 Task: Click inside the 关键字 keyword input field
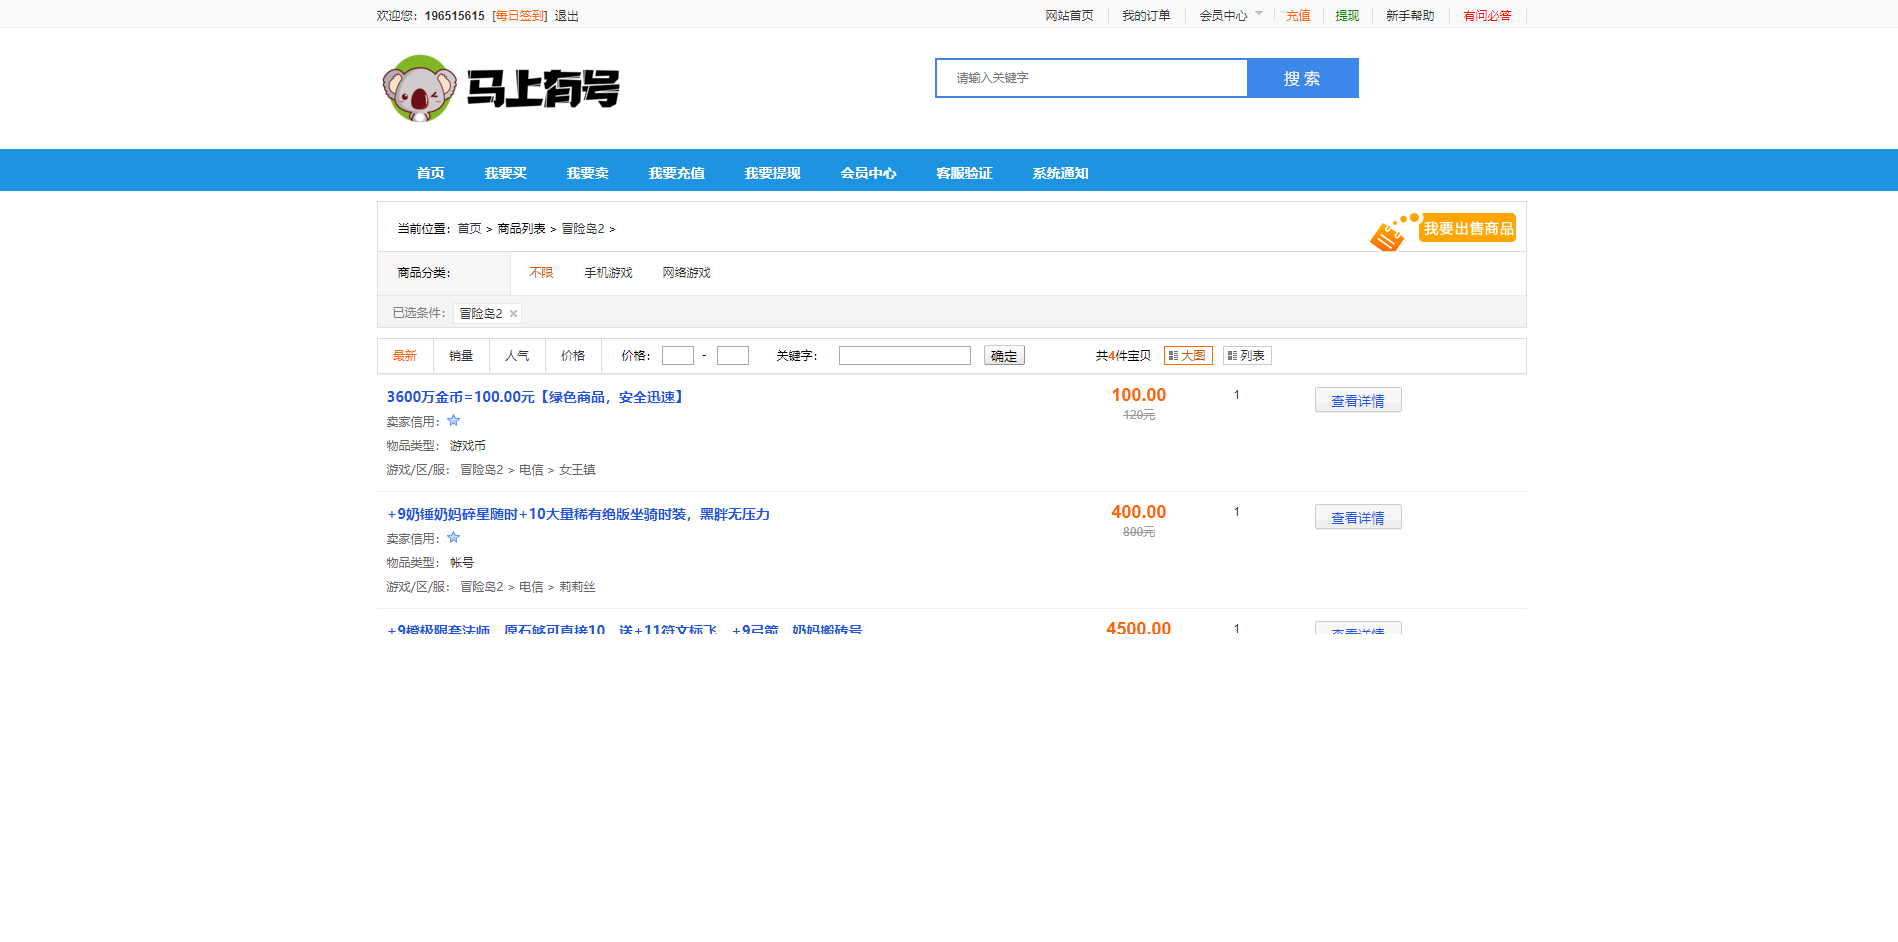[903, 355]
